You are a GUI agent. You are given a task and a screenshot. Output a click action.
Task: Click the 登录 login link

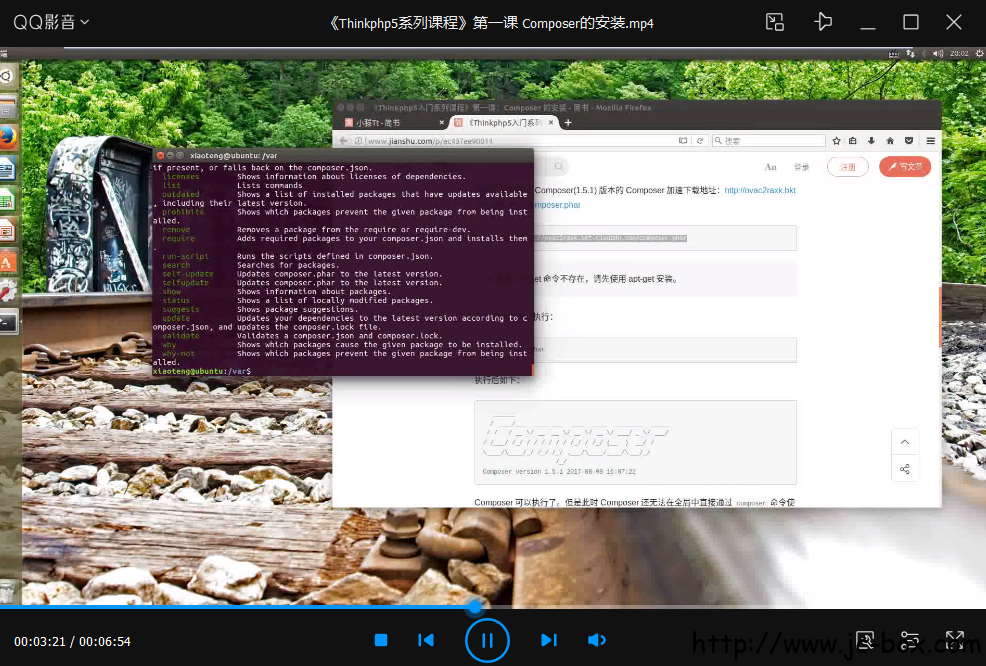click(802, 167)
